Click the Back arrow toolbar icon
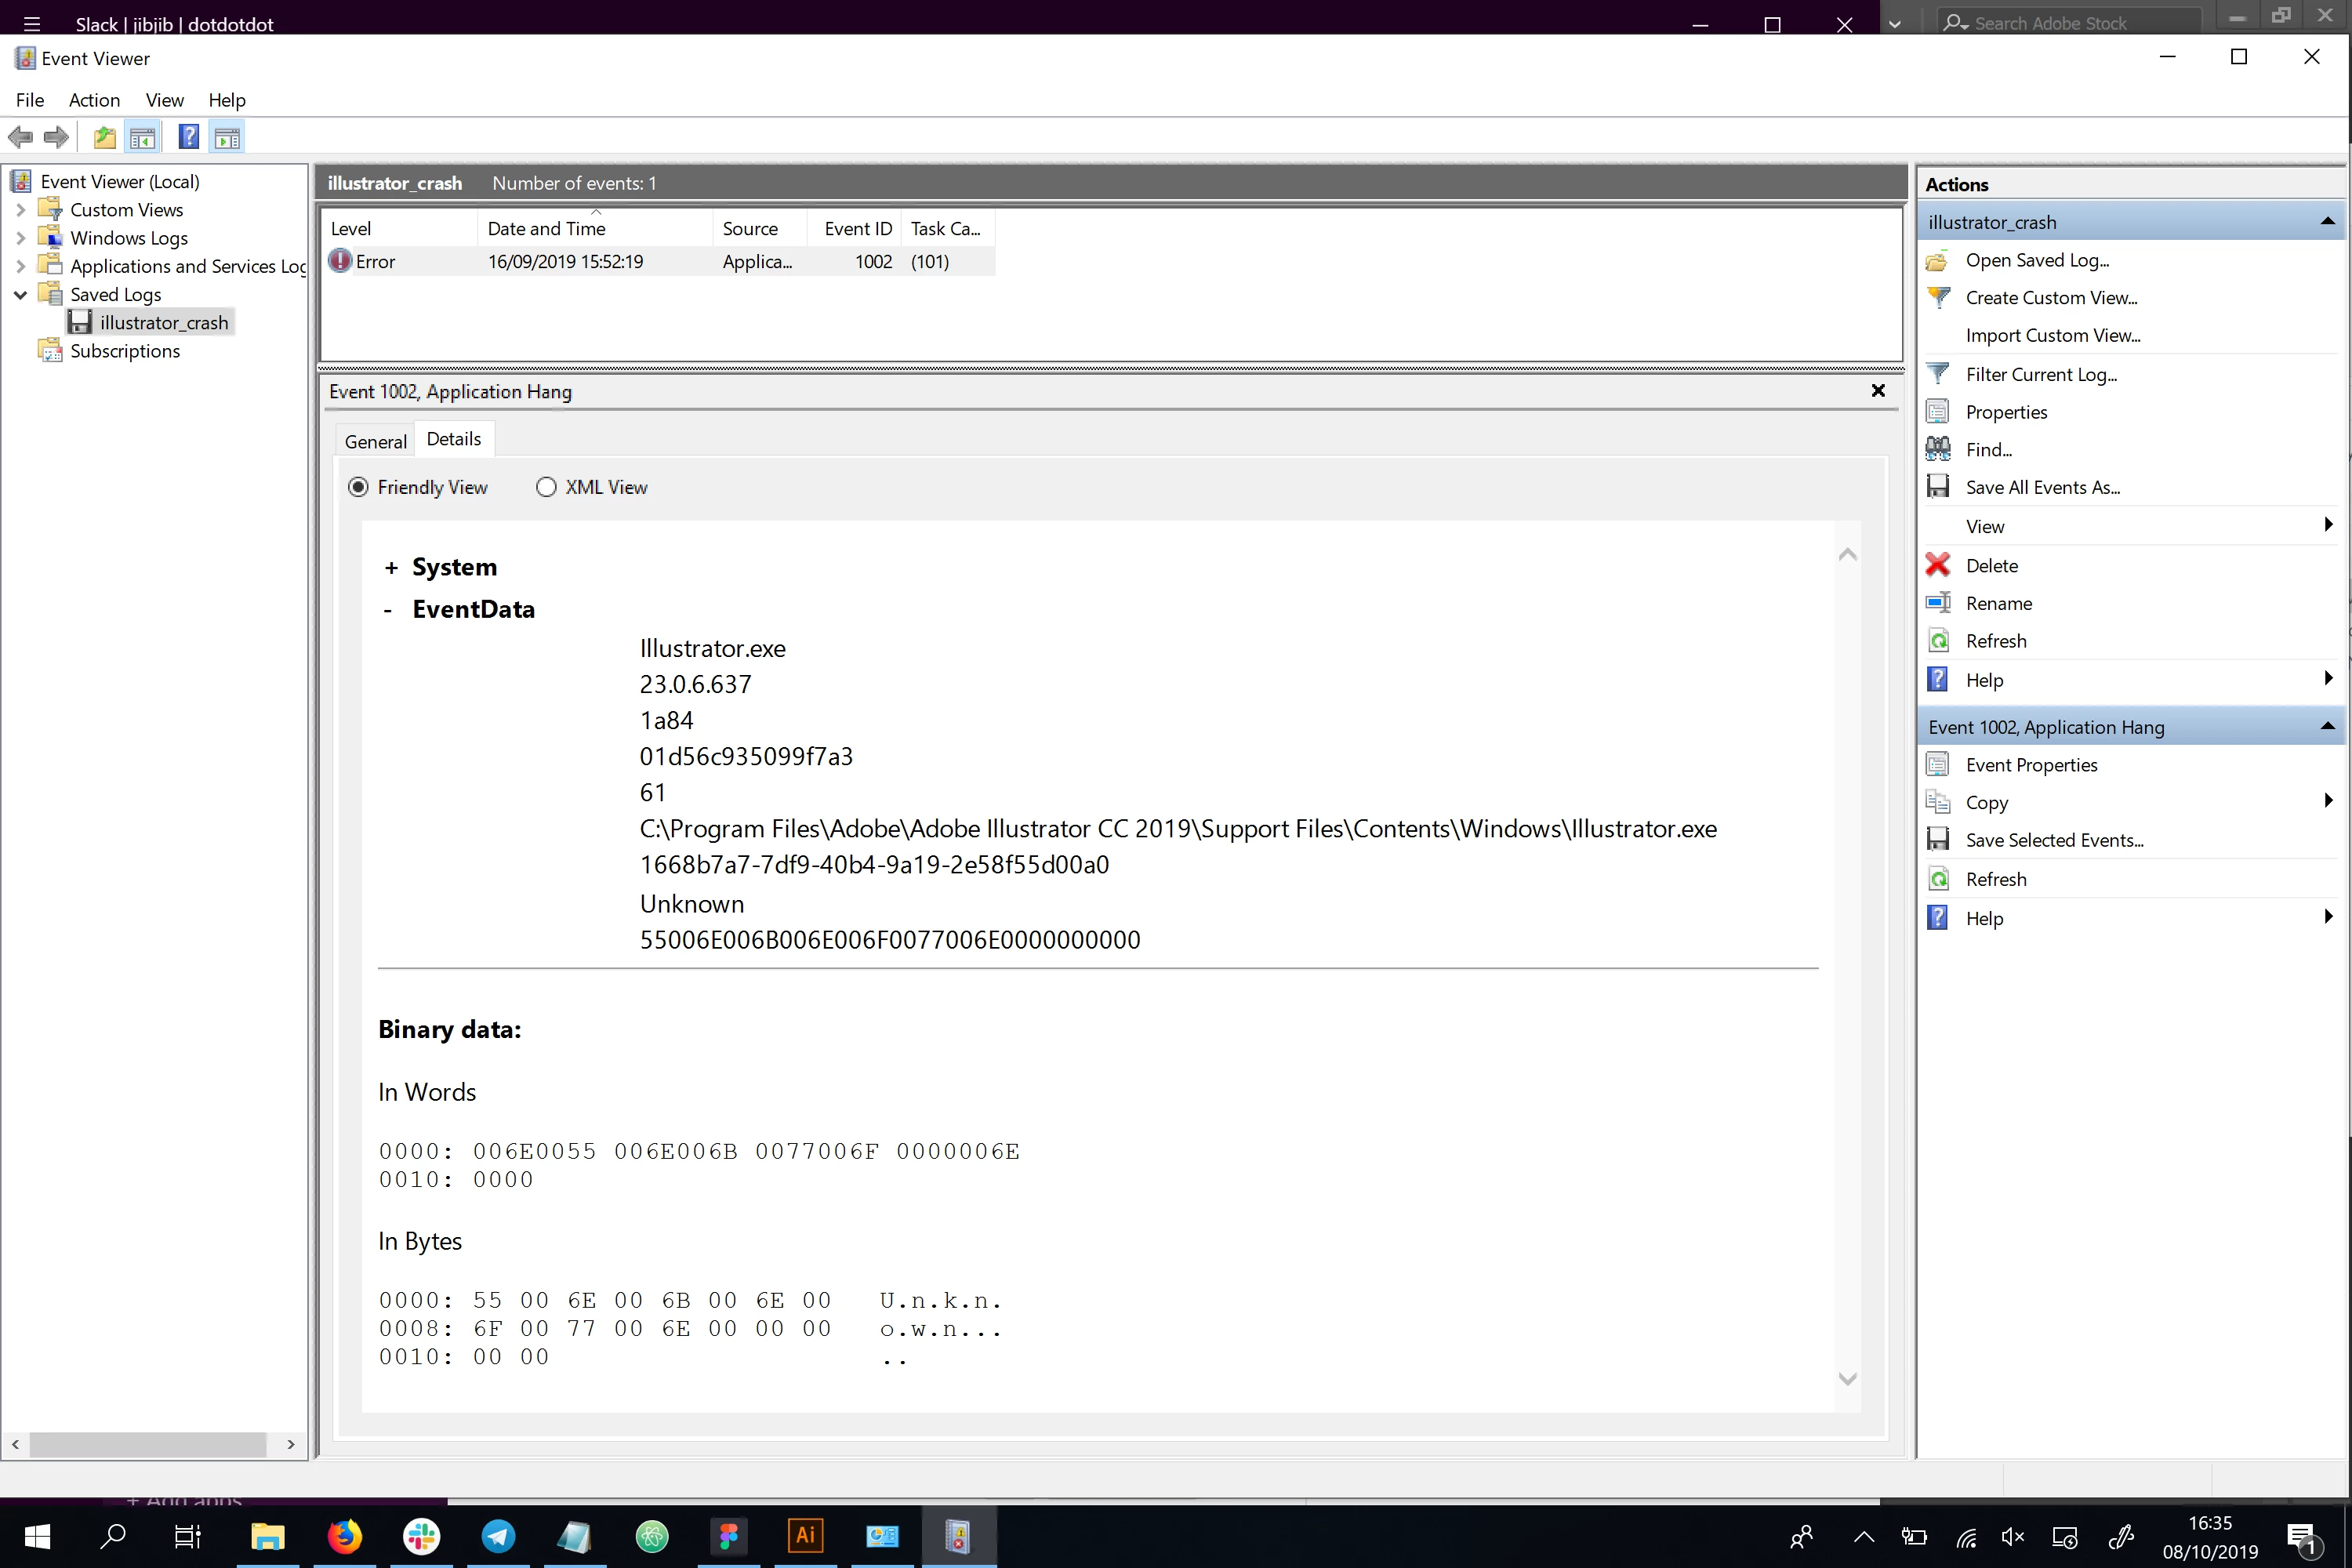The width and height of the screenshot is (2352, 1568). (x=20, y=137)
